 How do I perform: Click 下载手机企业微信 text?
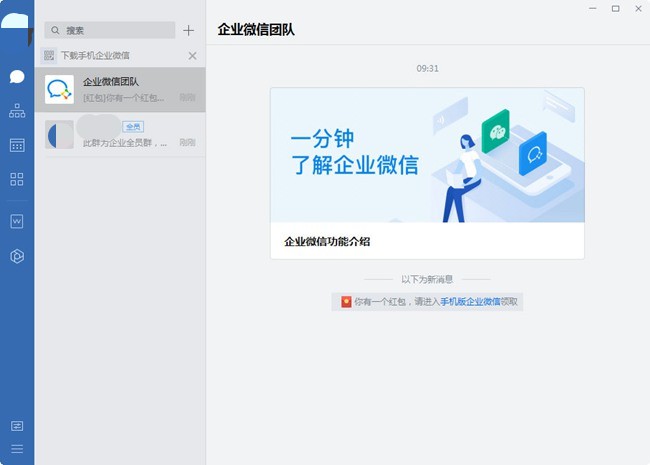pos(95,56)
